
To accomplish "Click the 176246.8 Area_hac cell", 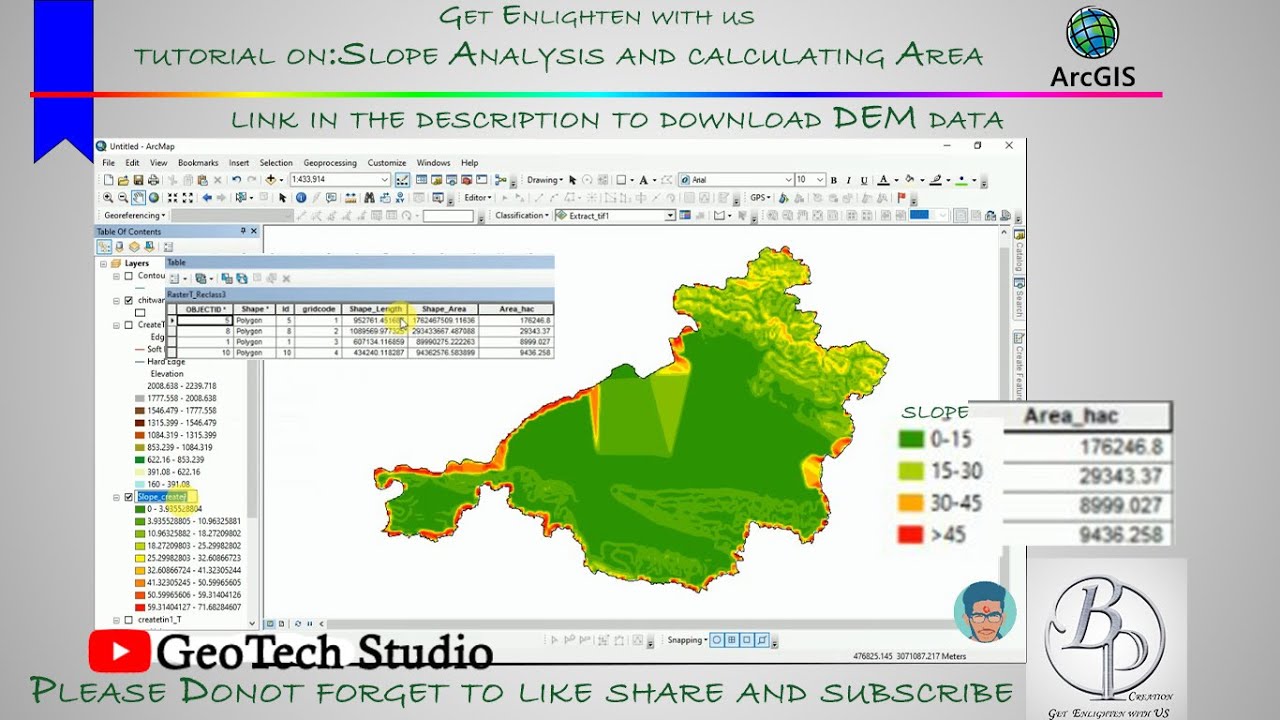I will (515, 320).
